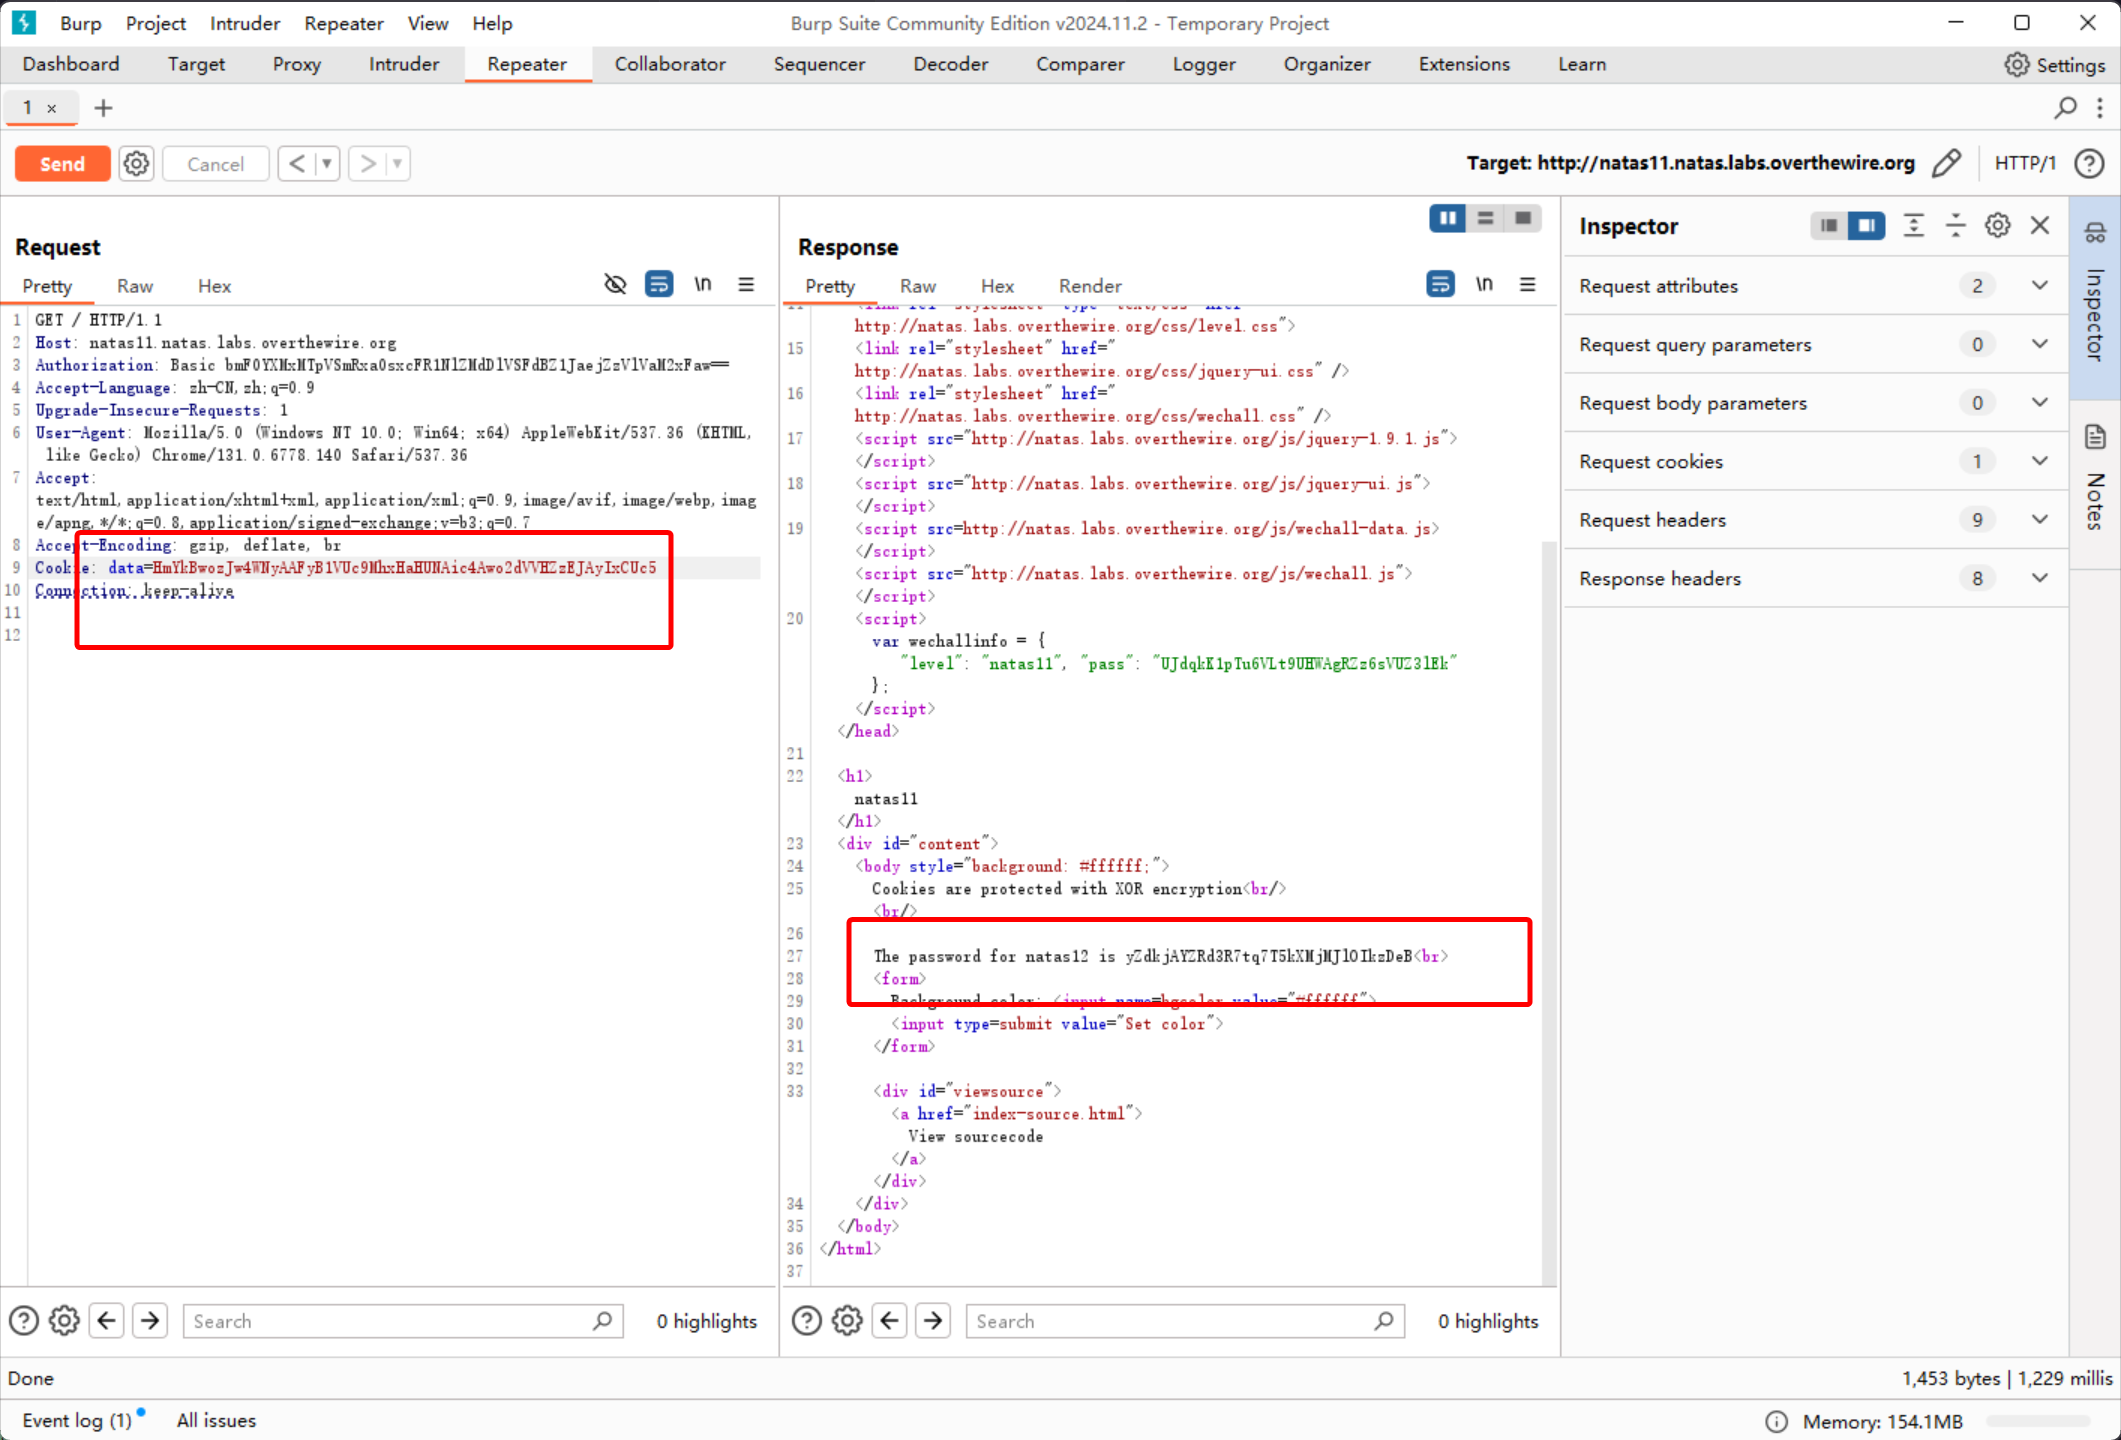Screen dimensions: 2121x1440
Task: Click the Send request button
Action: [62, 164]
